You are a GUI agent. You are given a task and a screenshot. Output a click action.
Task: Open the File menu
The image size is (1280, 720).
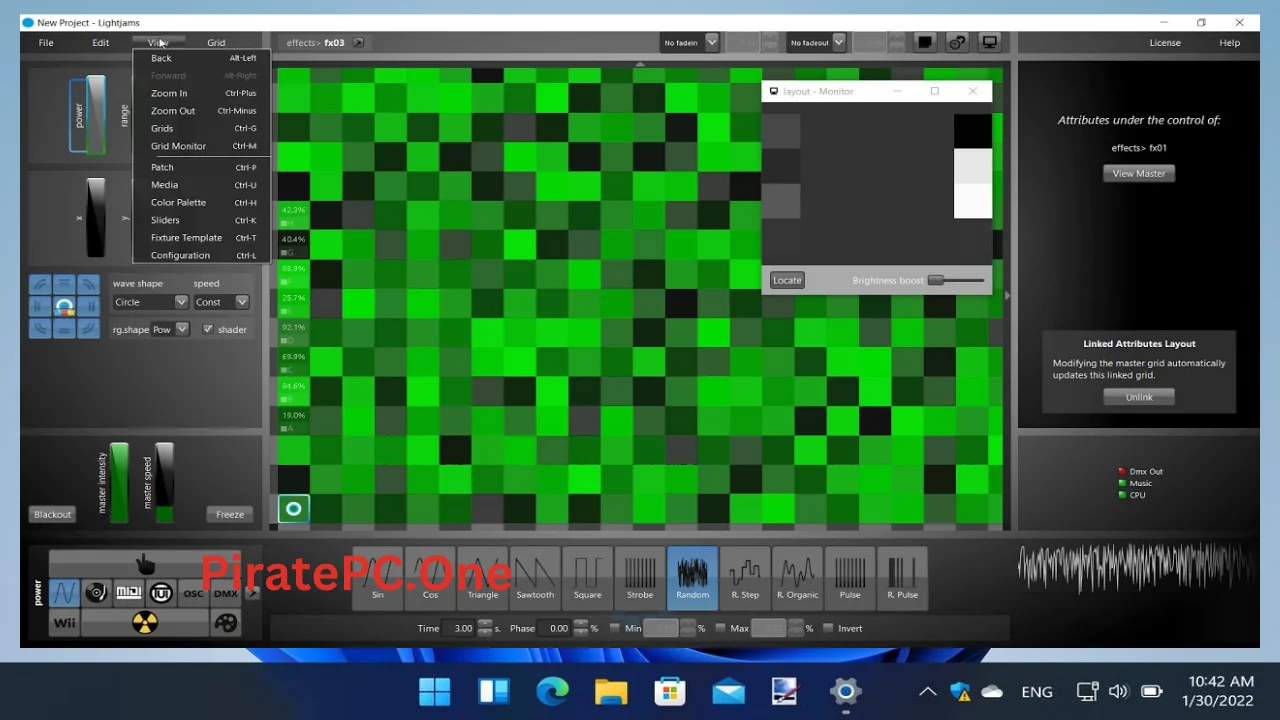46,43
